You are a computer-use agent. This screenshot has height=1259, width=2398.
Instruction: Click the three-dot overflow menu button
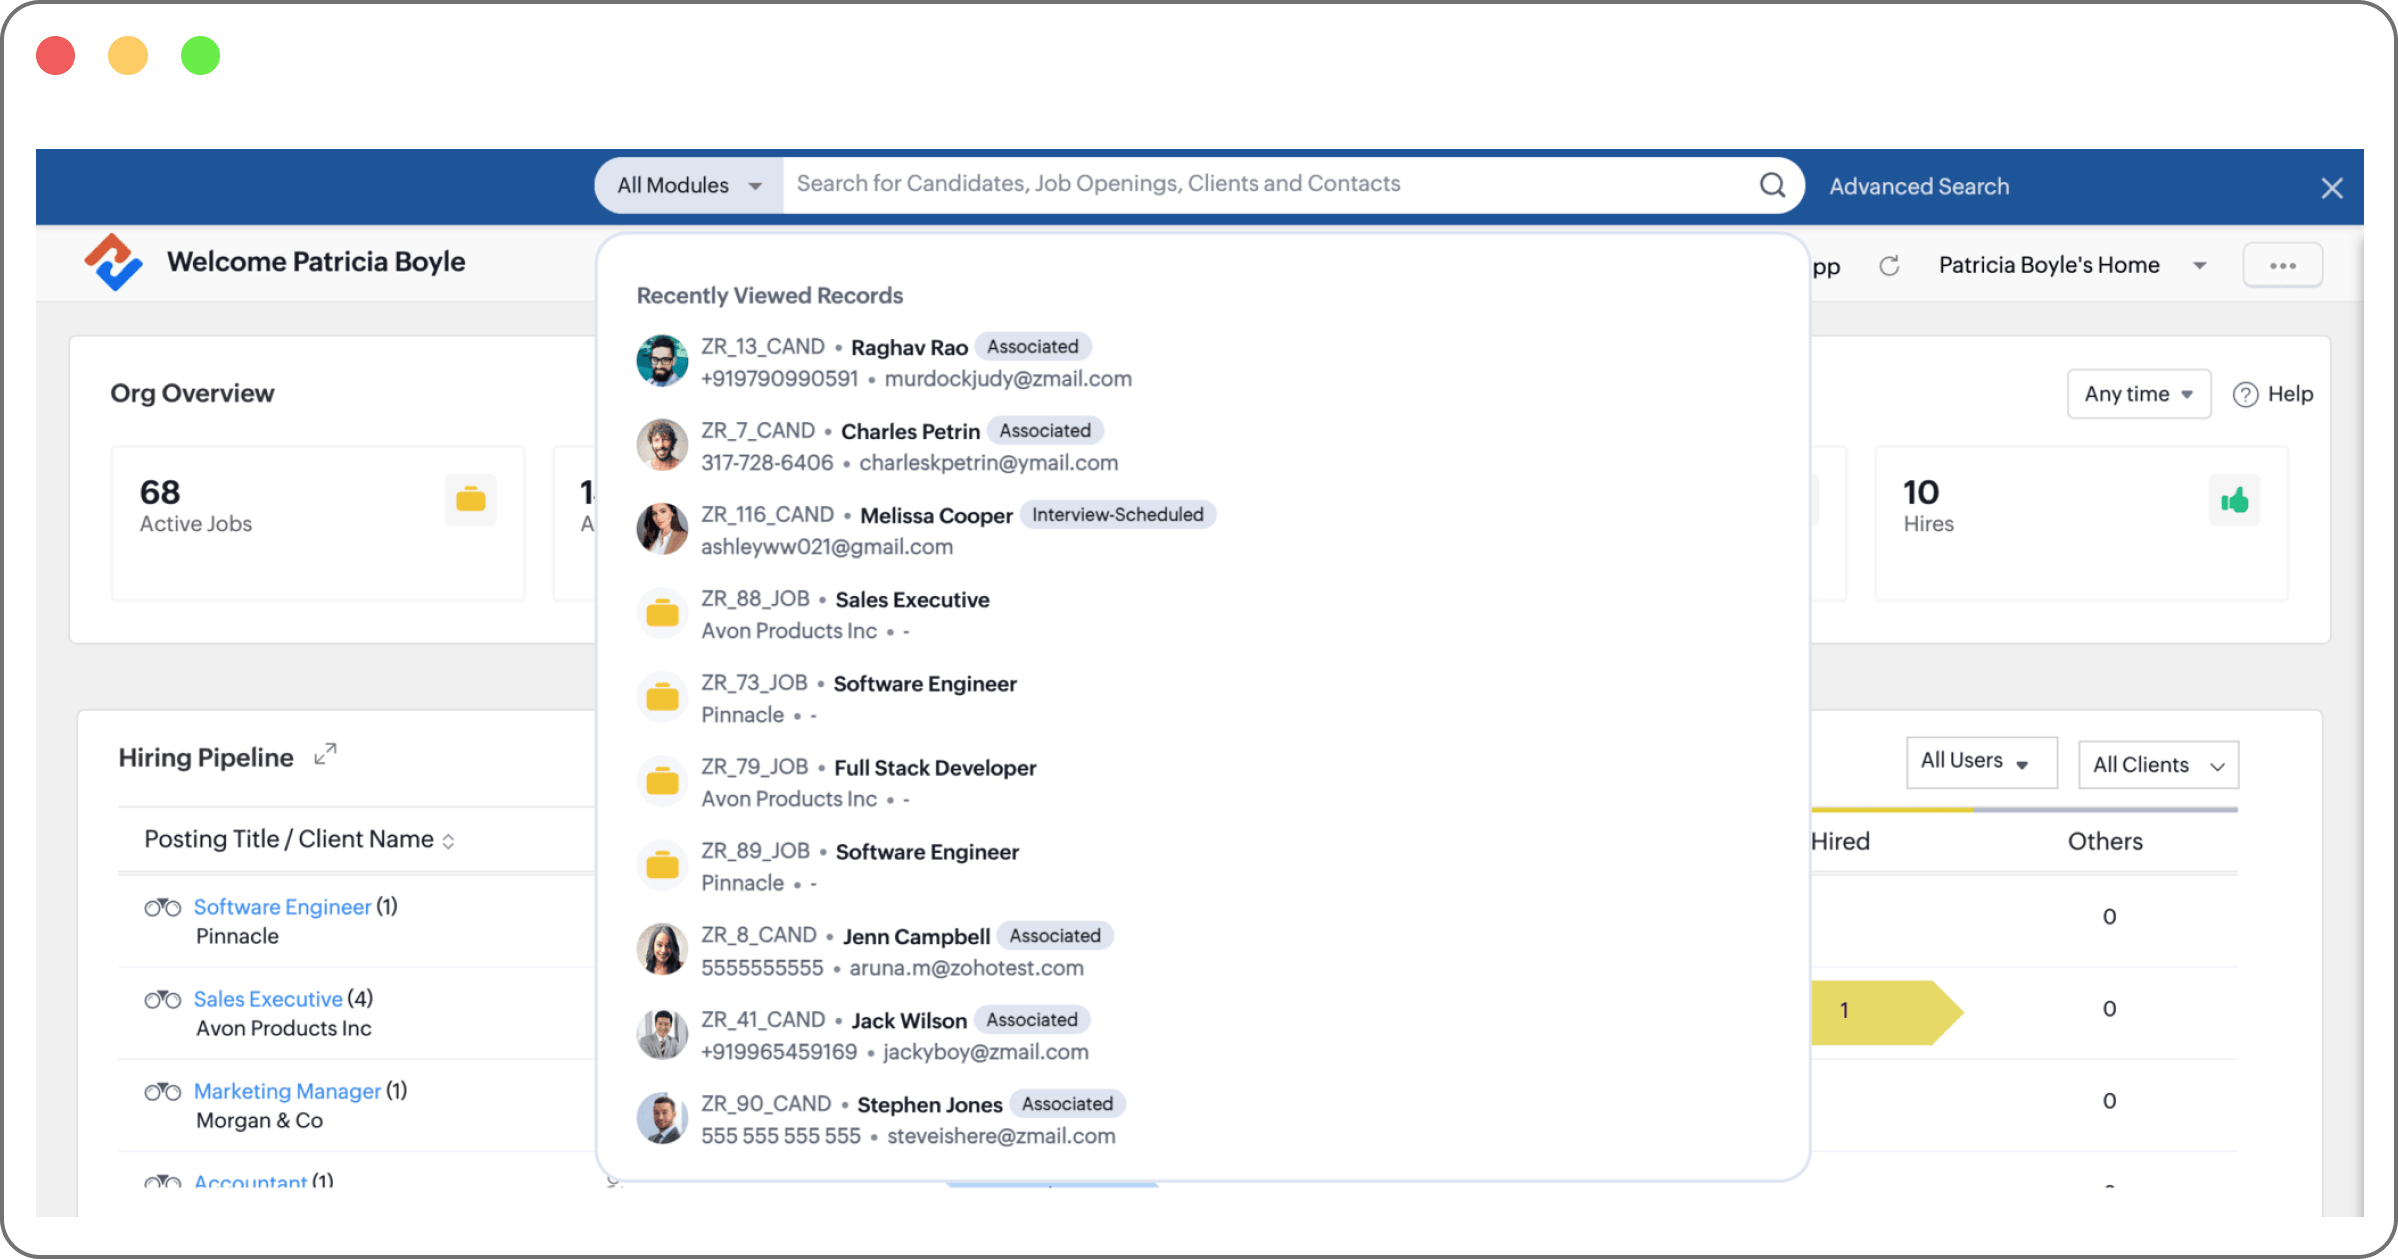click(x=2284, y=265)
